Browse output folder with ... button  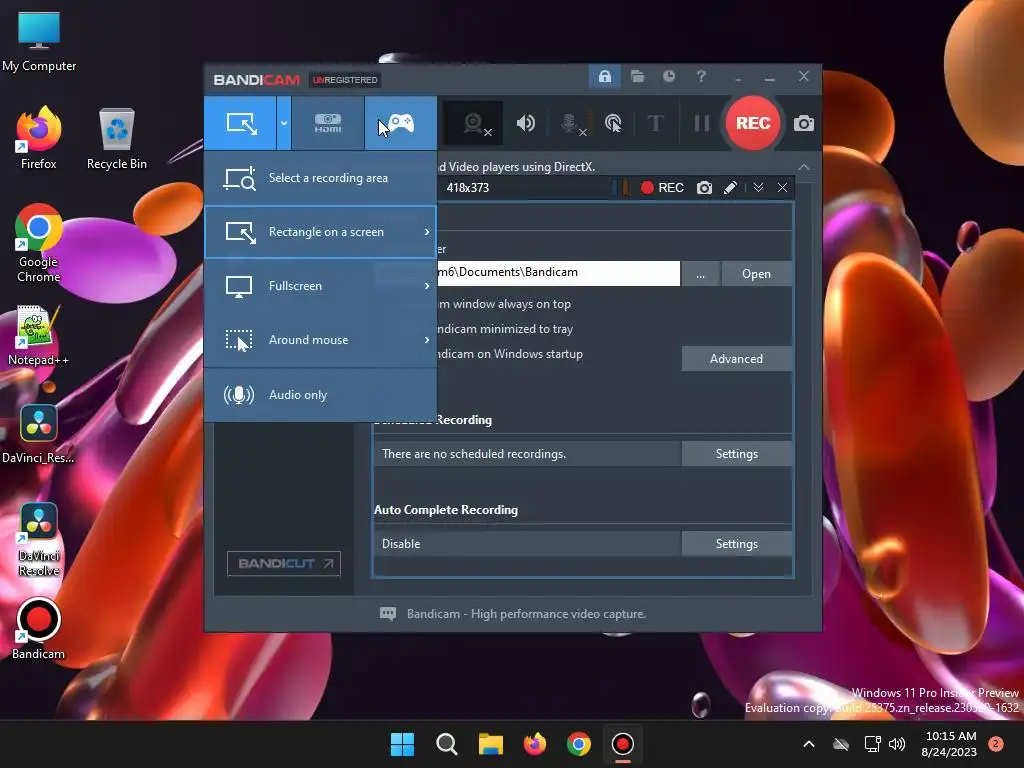(x=701, y=274)
